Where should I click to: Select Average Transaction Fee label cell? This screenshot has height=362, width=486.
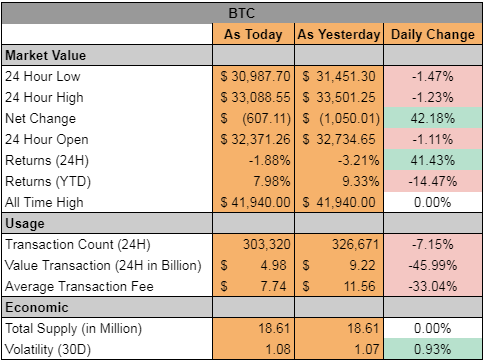(107, 286)
